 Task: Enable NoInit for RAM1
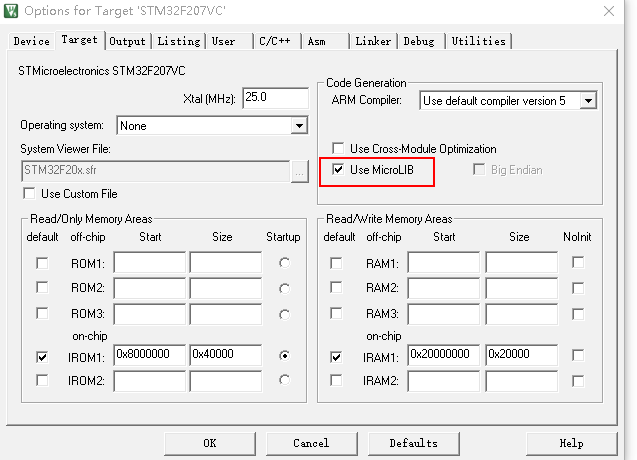coord(578,262)
